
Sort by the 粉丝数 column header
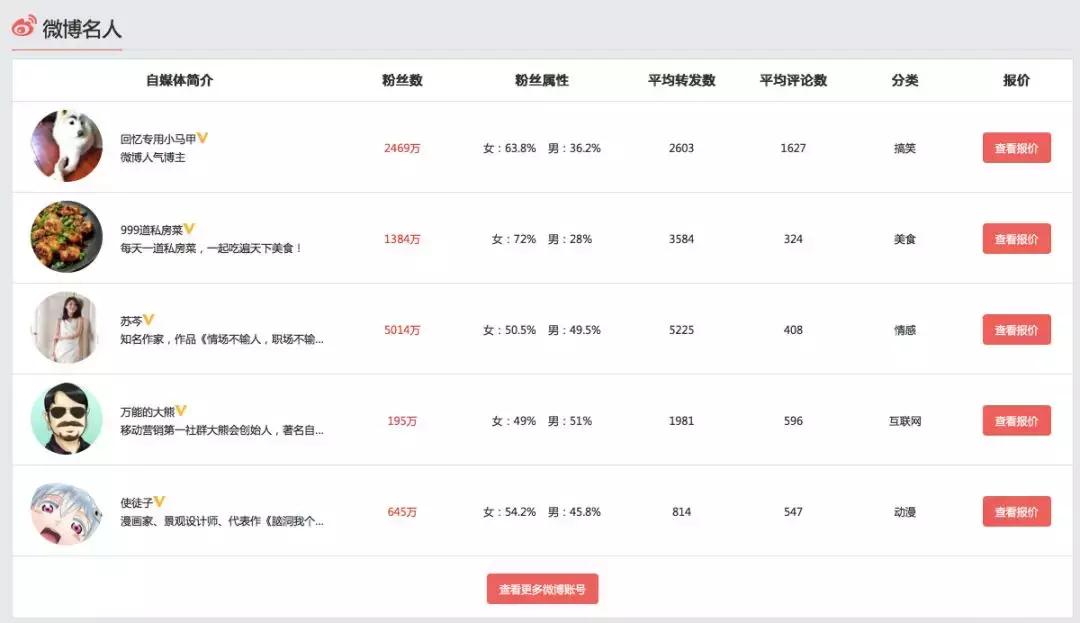point(403,80)
